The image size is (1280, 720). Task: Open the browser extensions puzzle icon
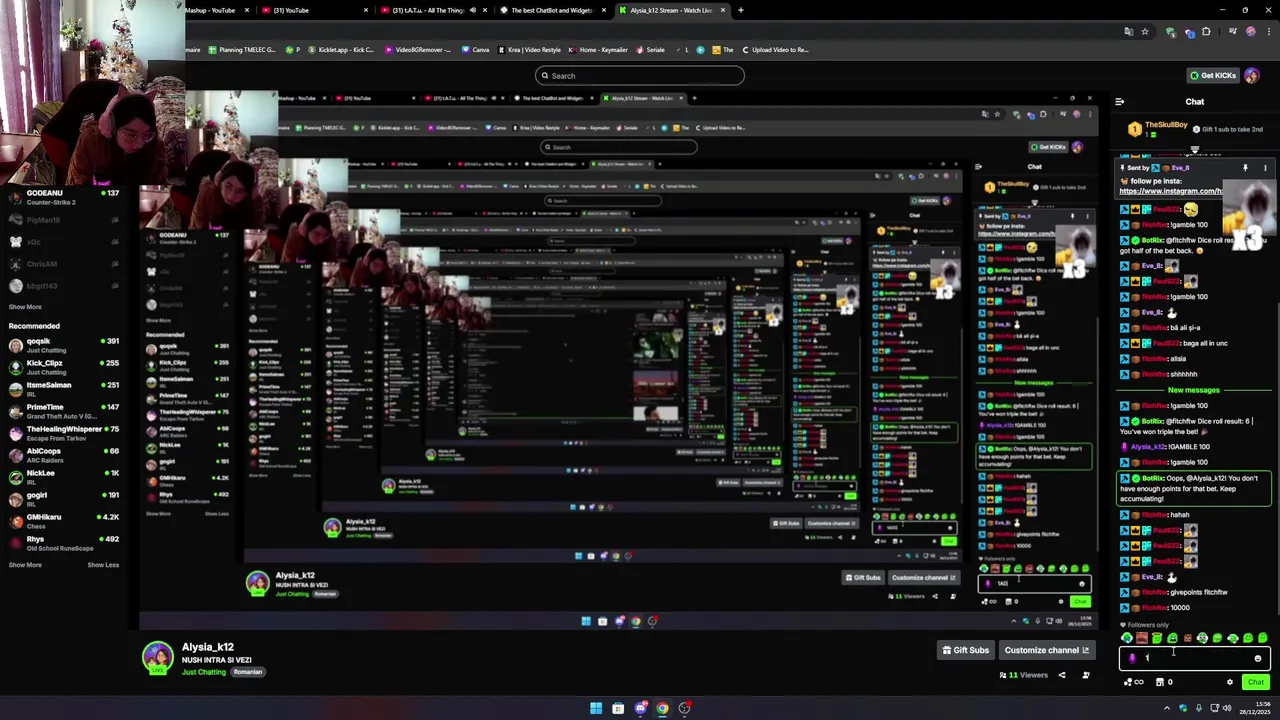(1206, 32)
